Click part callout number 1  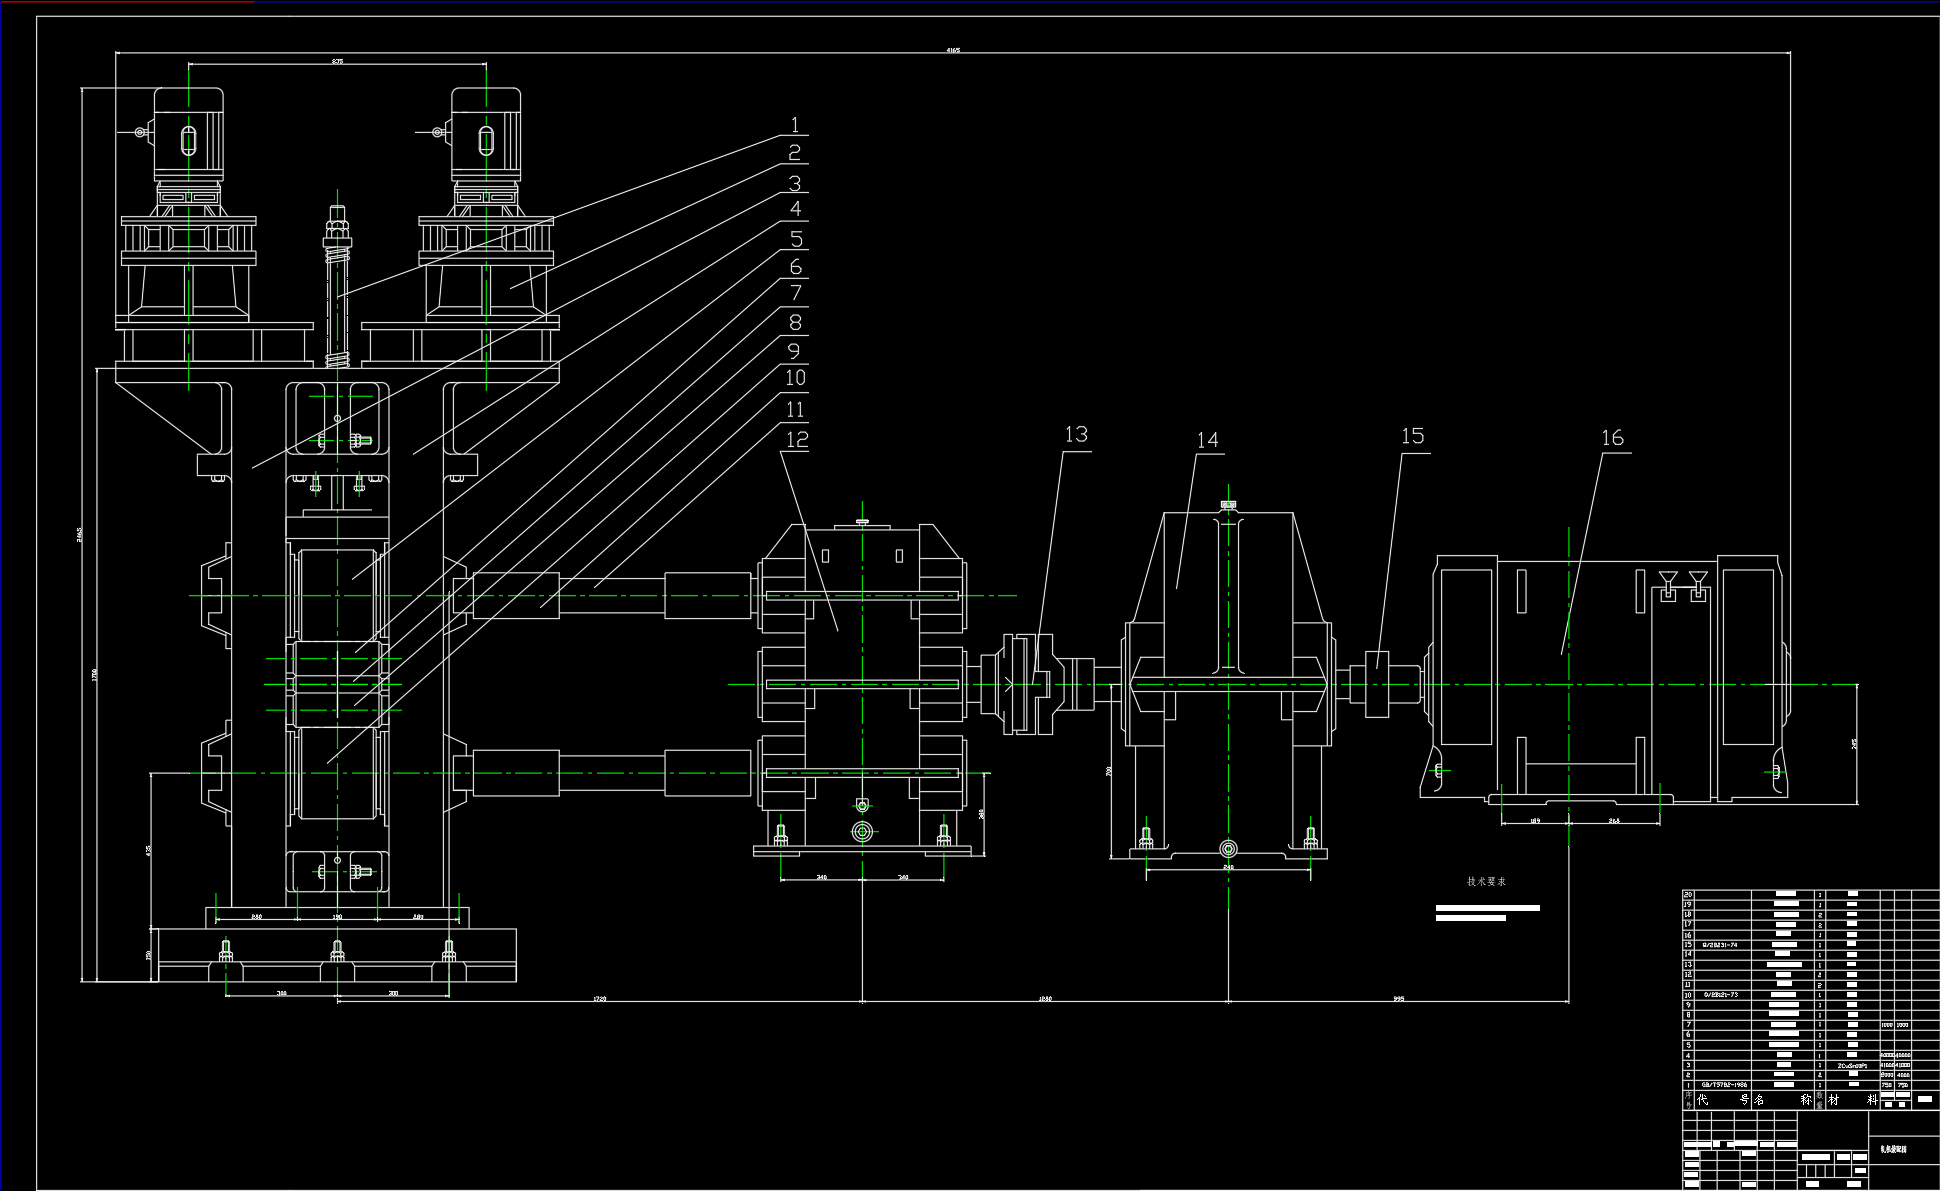[795, 125]
